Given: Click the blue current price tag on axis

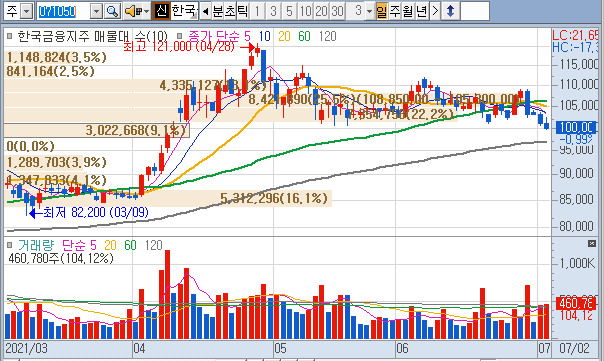Looking at the screenshot, I should [576, 127].
